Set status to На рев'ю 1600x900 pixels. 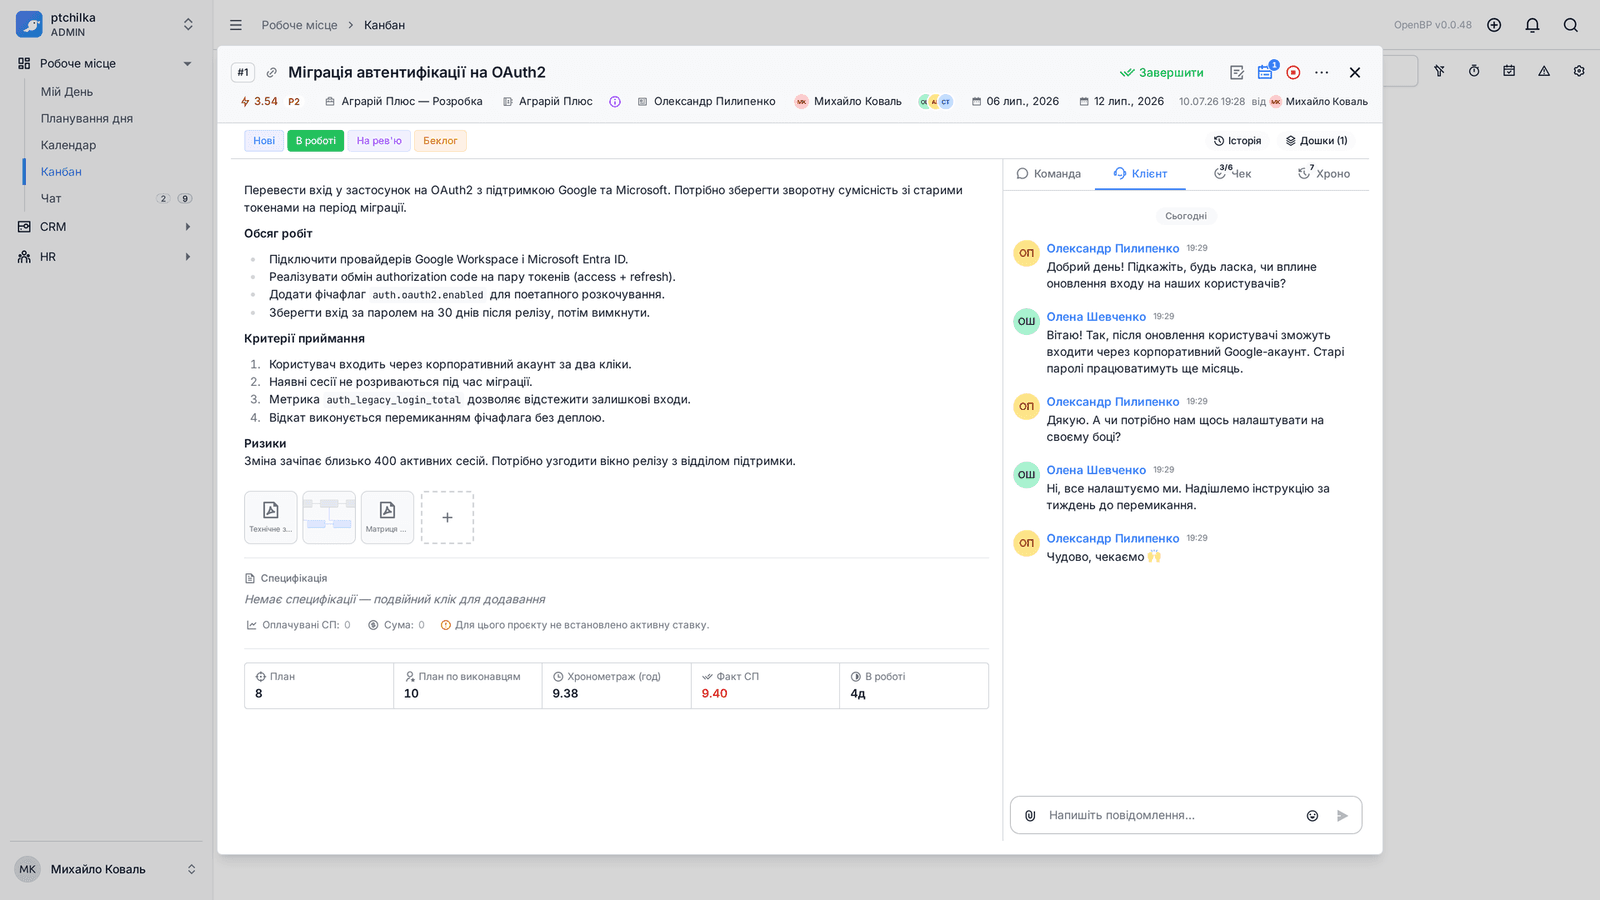click(379, 141)
